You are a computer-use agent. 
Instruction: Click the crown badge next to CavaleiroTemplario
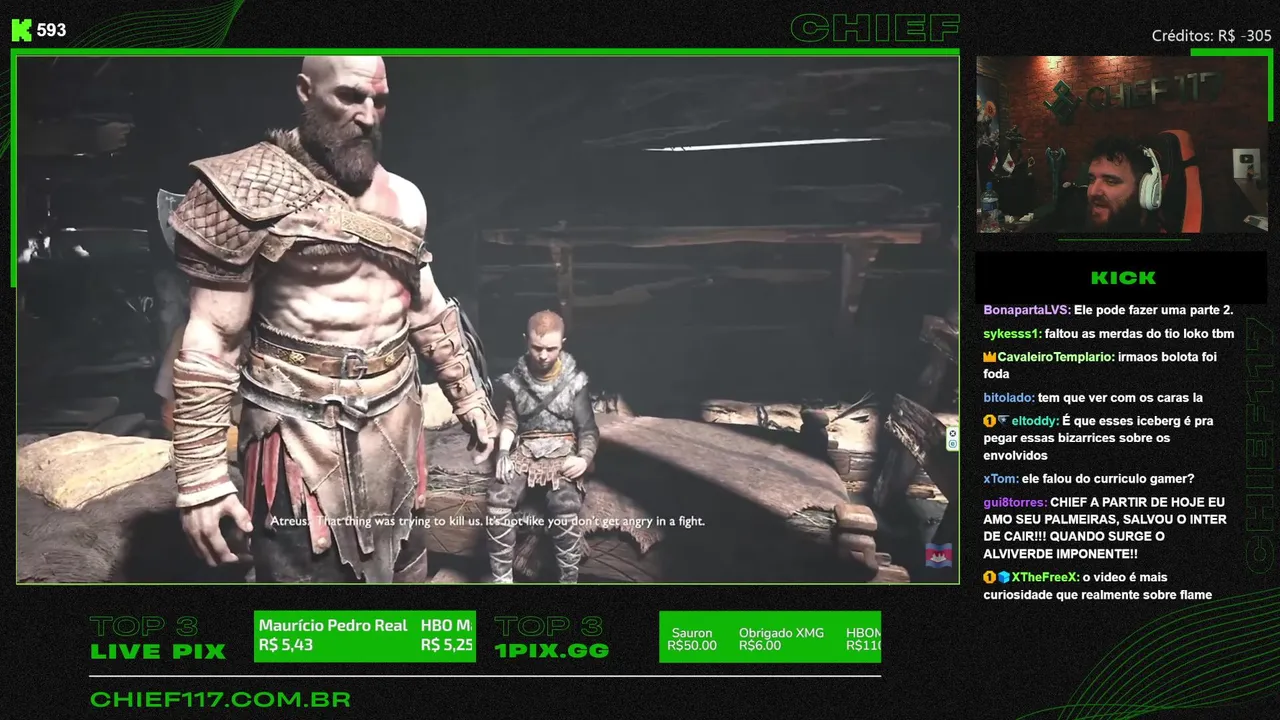(x=990, y=357)
